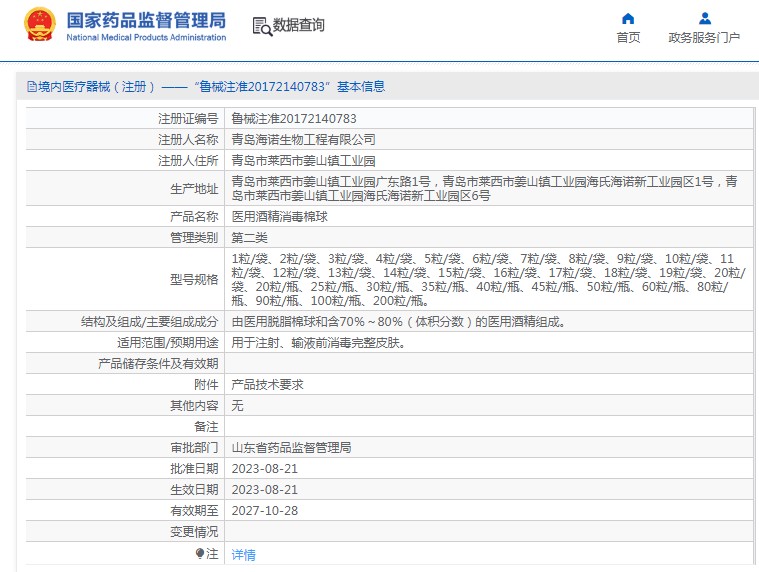Image resolution: width=759 pixels, height=572 pixels.
Task: Click the 适用范围/预期用途 label
Action: tap(167, 343)
